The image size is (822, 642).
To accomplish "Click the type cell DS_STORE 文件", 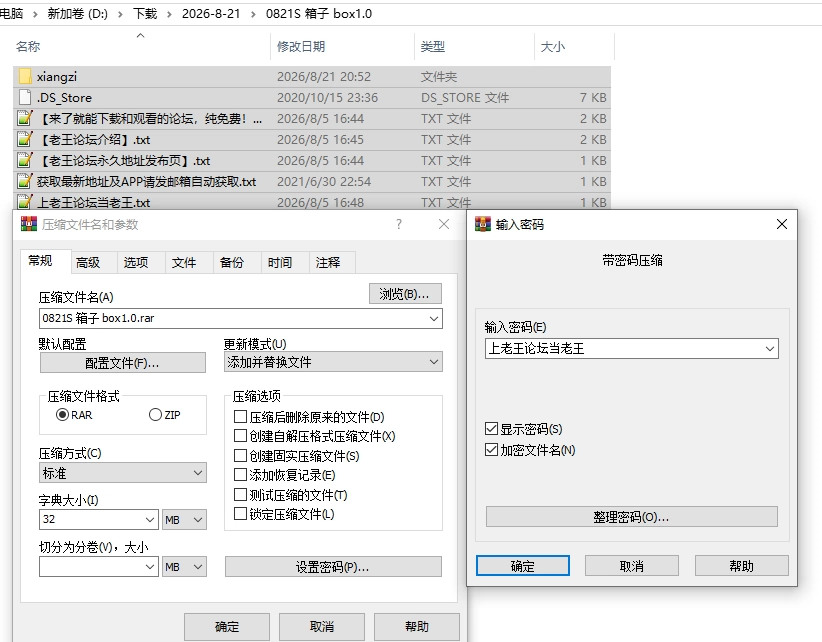I will click(x=464, y=98).
